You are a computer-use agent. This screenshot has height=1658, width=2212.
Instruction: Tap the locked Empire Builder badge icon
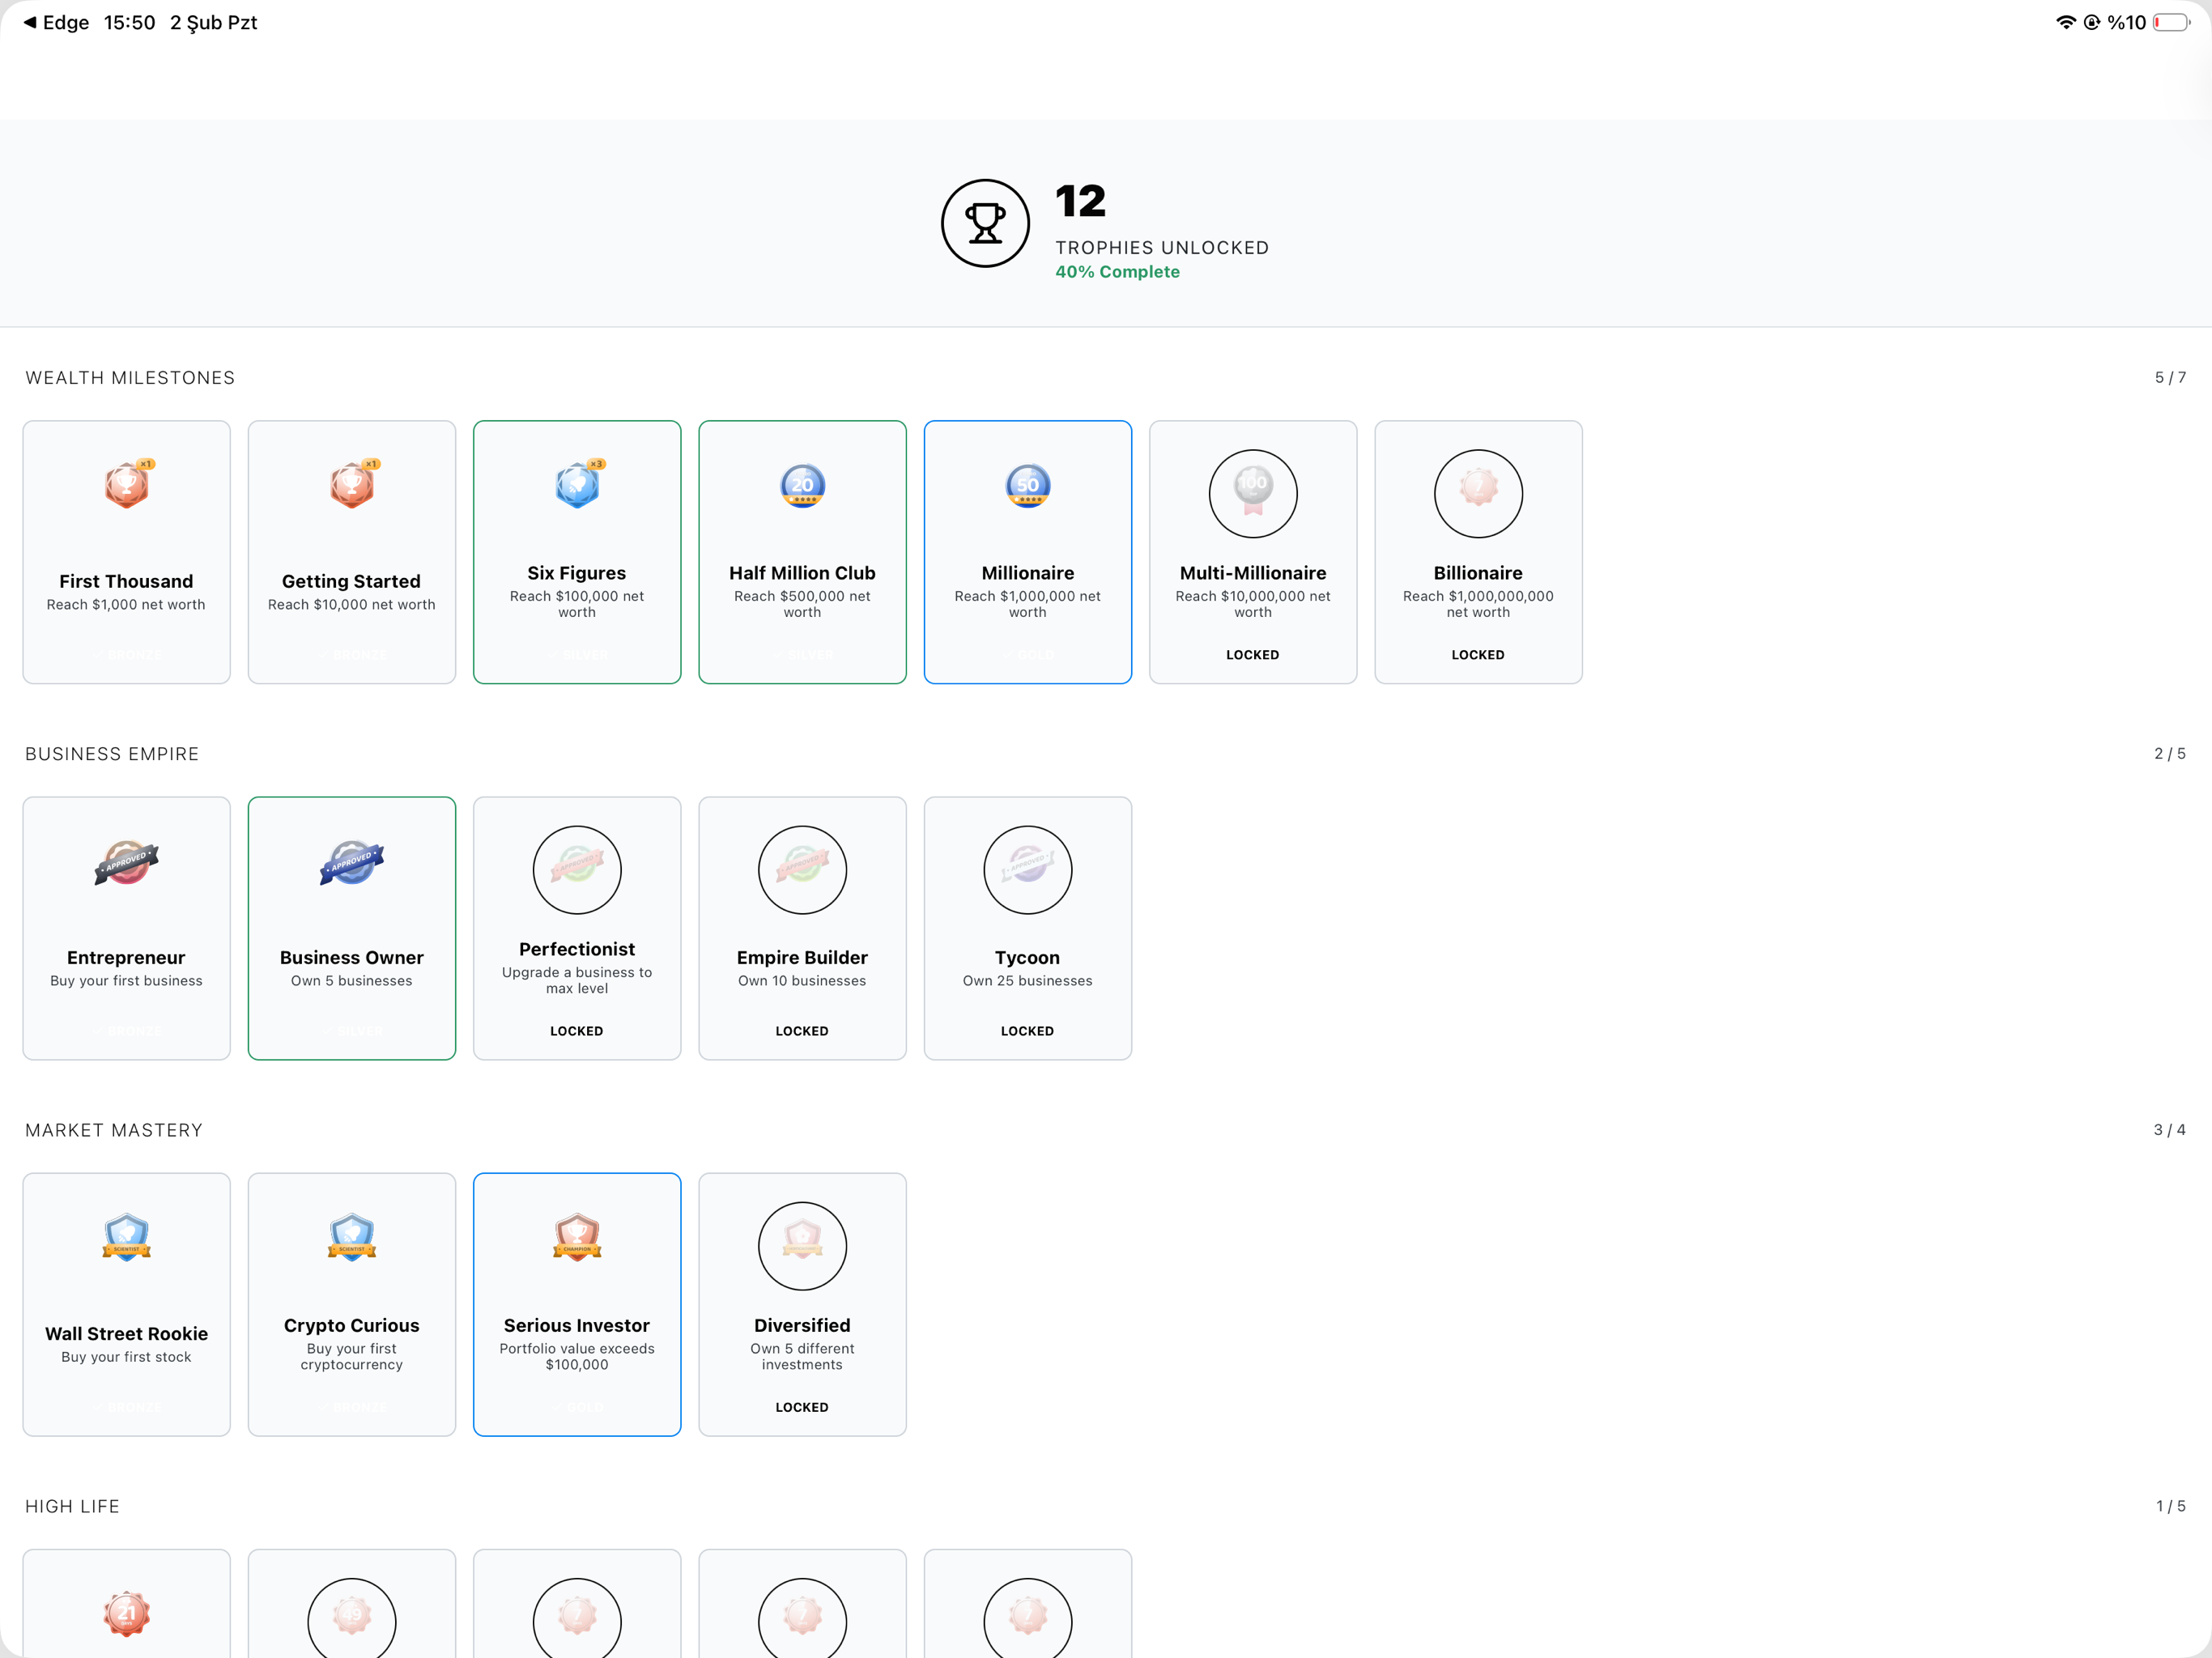click(x=802, y=870)
